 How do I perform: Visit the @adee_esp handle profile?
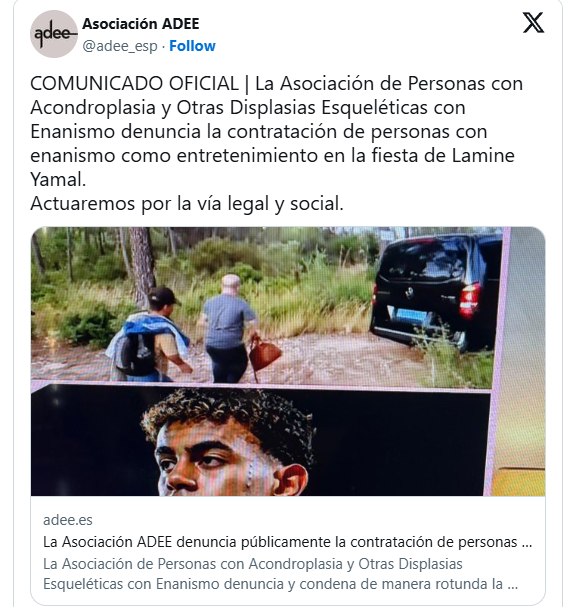120,46
